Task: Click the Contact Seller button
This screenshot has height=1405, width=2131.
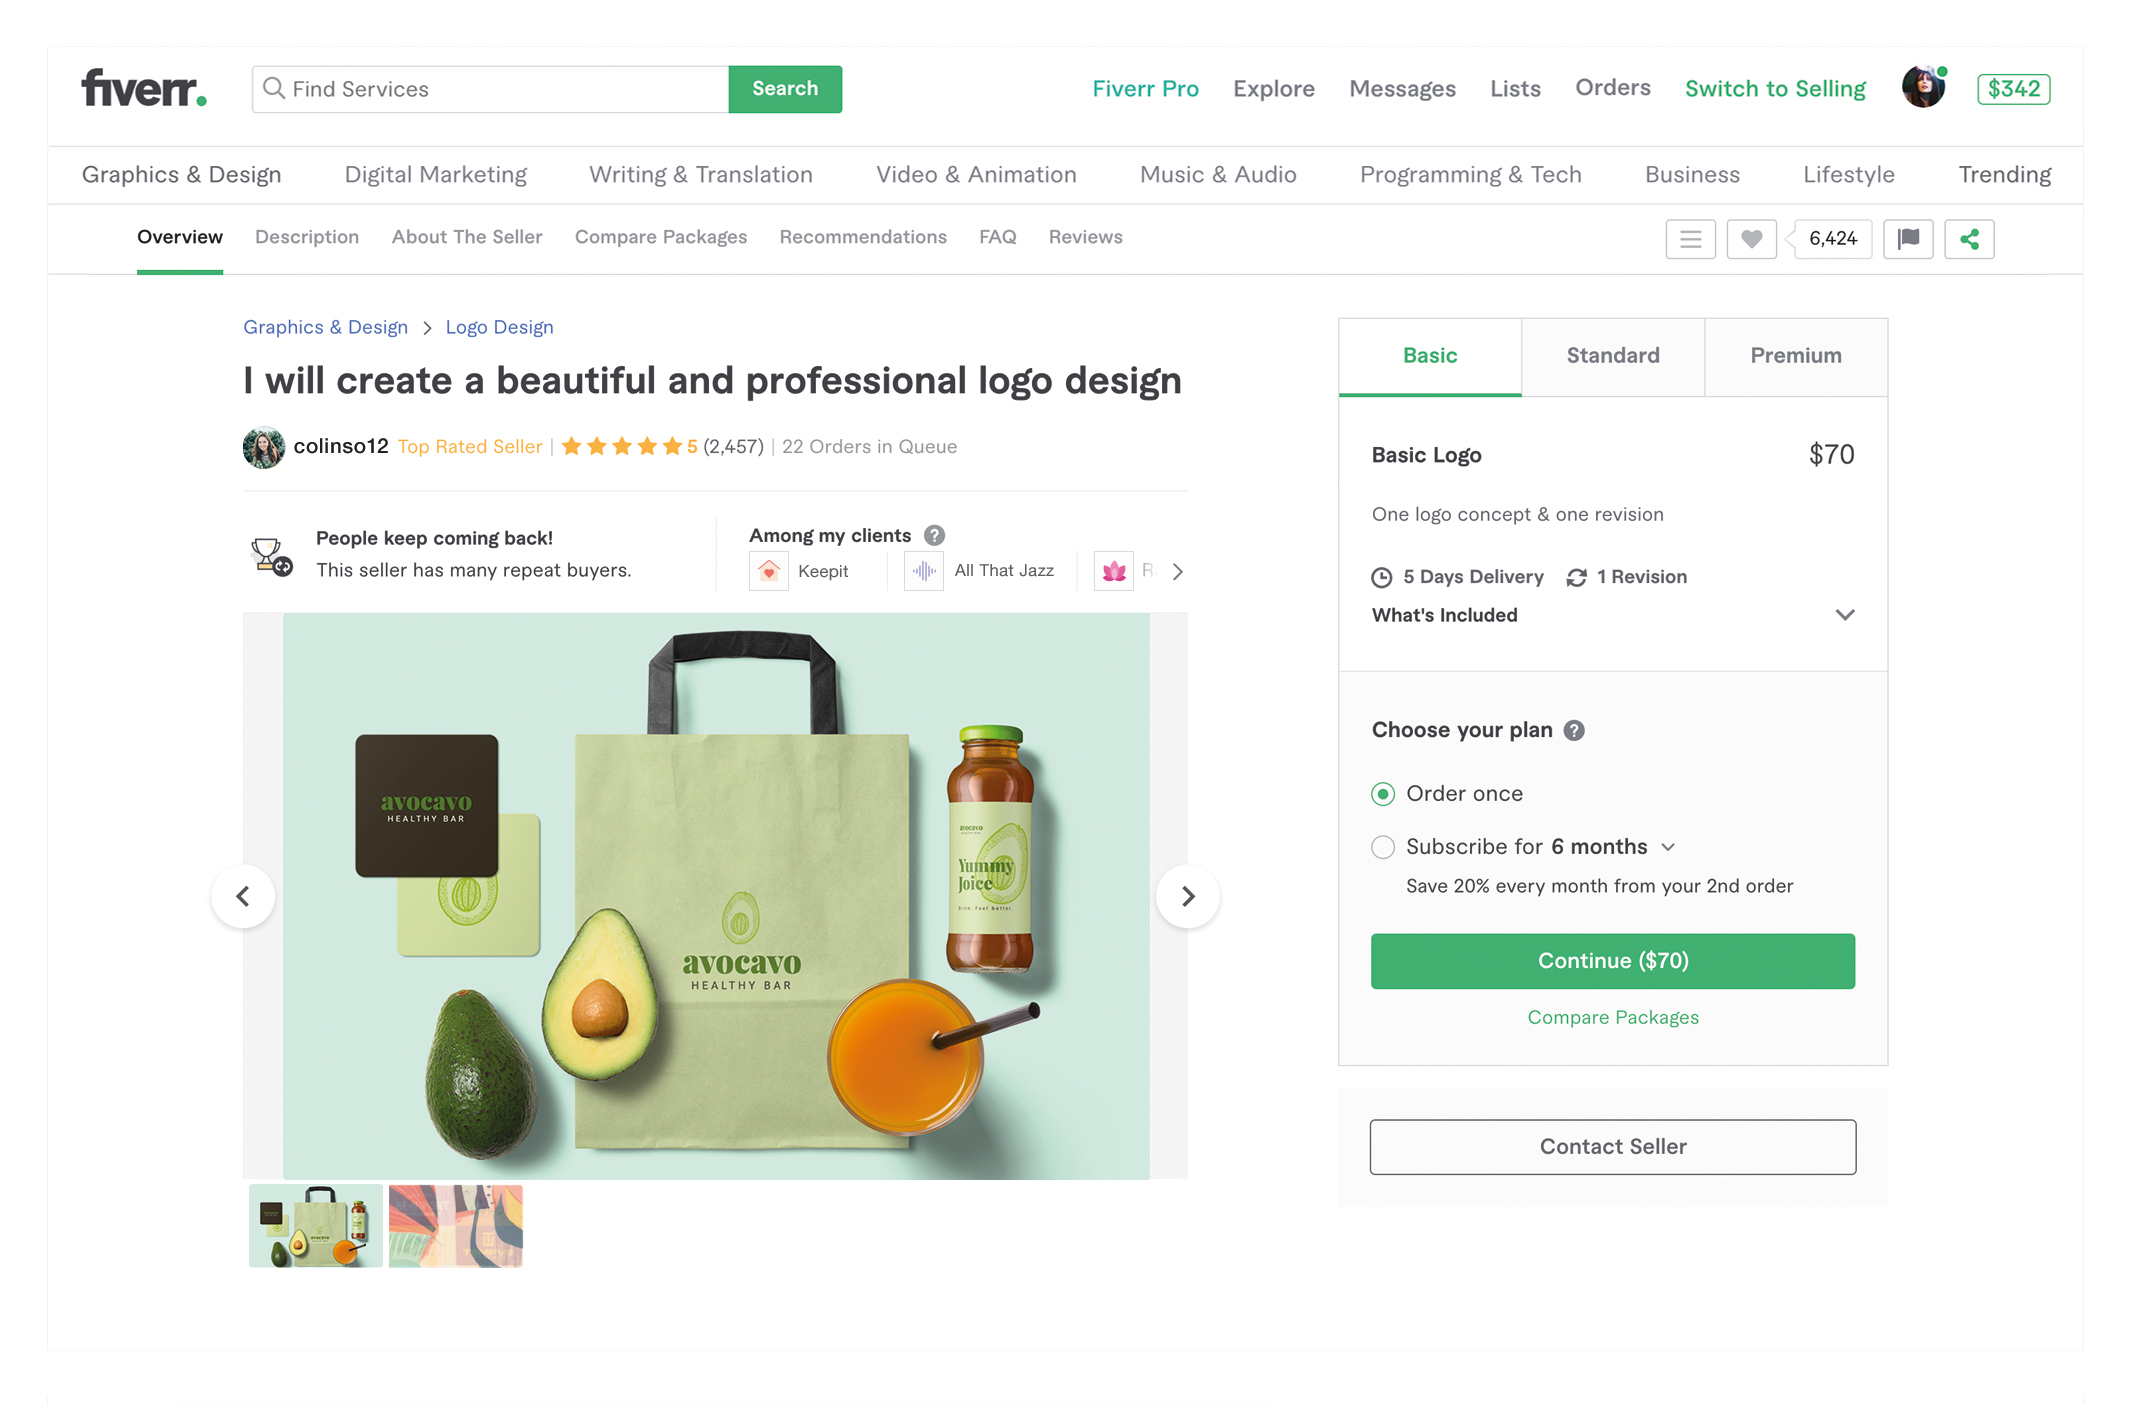Action: 1612,1146
